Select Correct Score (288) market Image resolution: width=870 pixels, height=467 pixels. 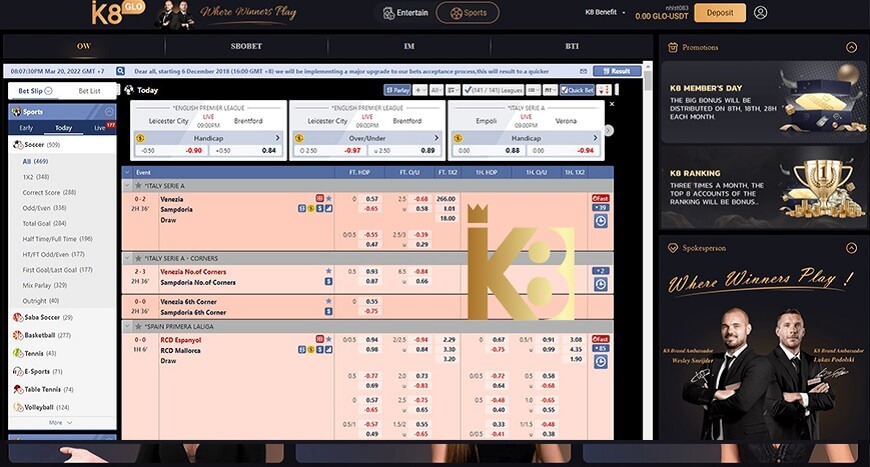click(x=49, y=192)
